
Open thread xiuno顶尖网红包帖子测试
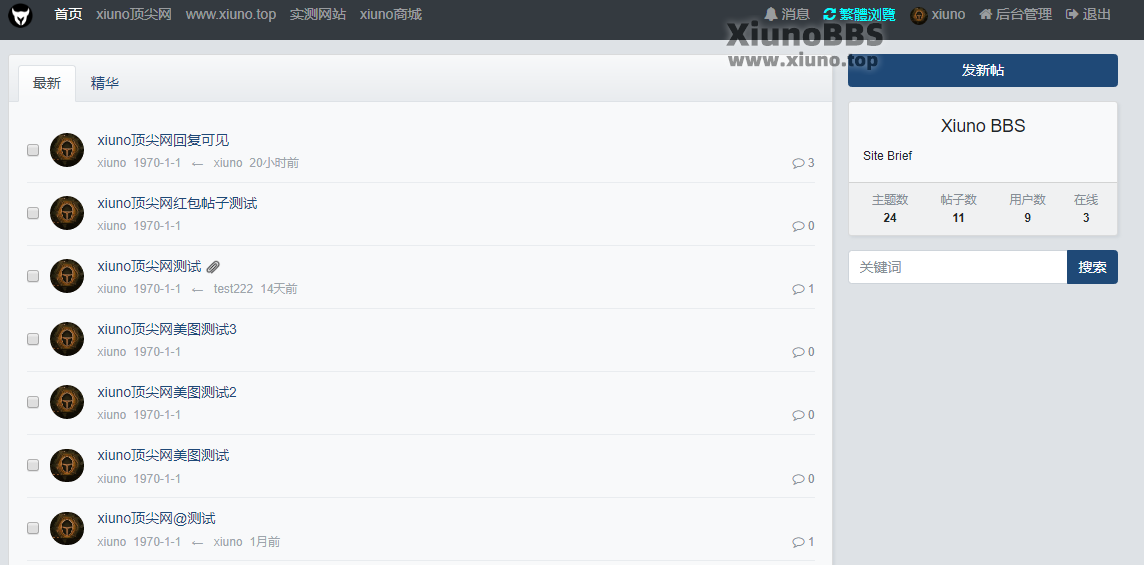pos(177,203)
